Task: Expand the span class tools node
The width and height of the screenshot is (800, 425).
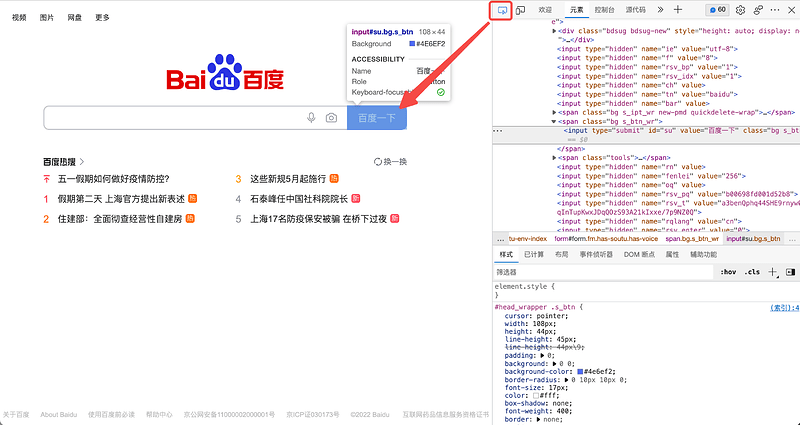Action: [554, 158]
